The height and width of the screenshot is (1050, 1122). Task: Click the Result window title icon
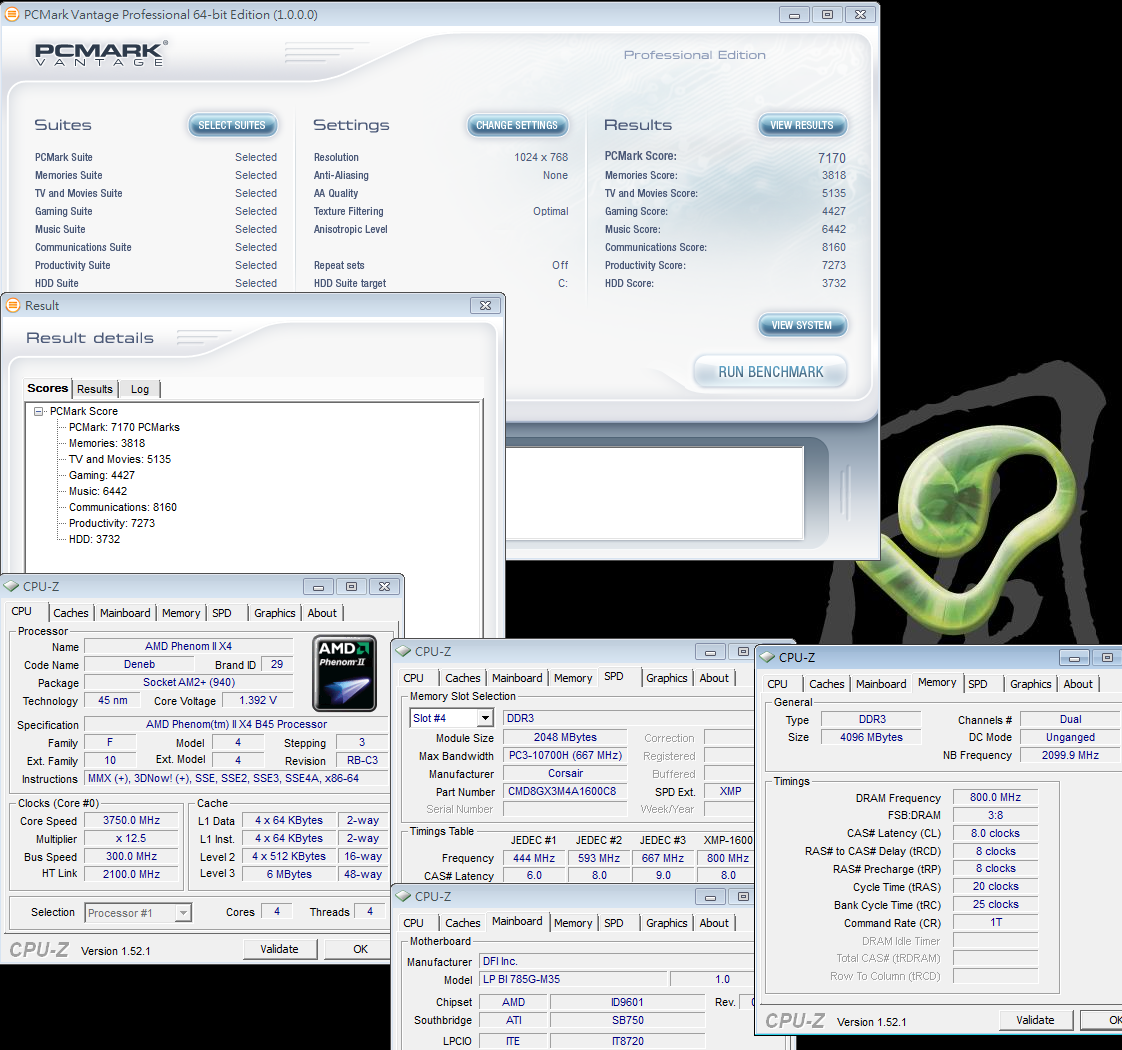pyautogui.click(x=13, y=306)
